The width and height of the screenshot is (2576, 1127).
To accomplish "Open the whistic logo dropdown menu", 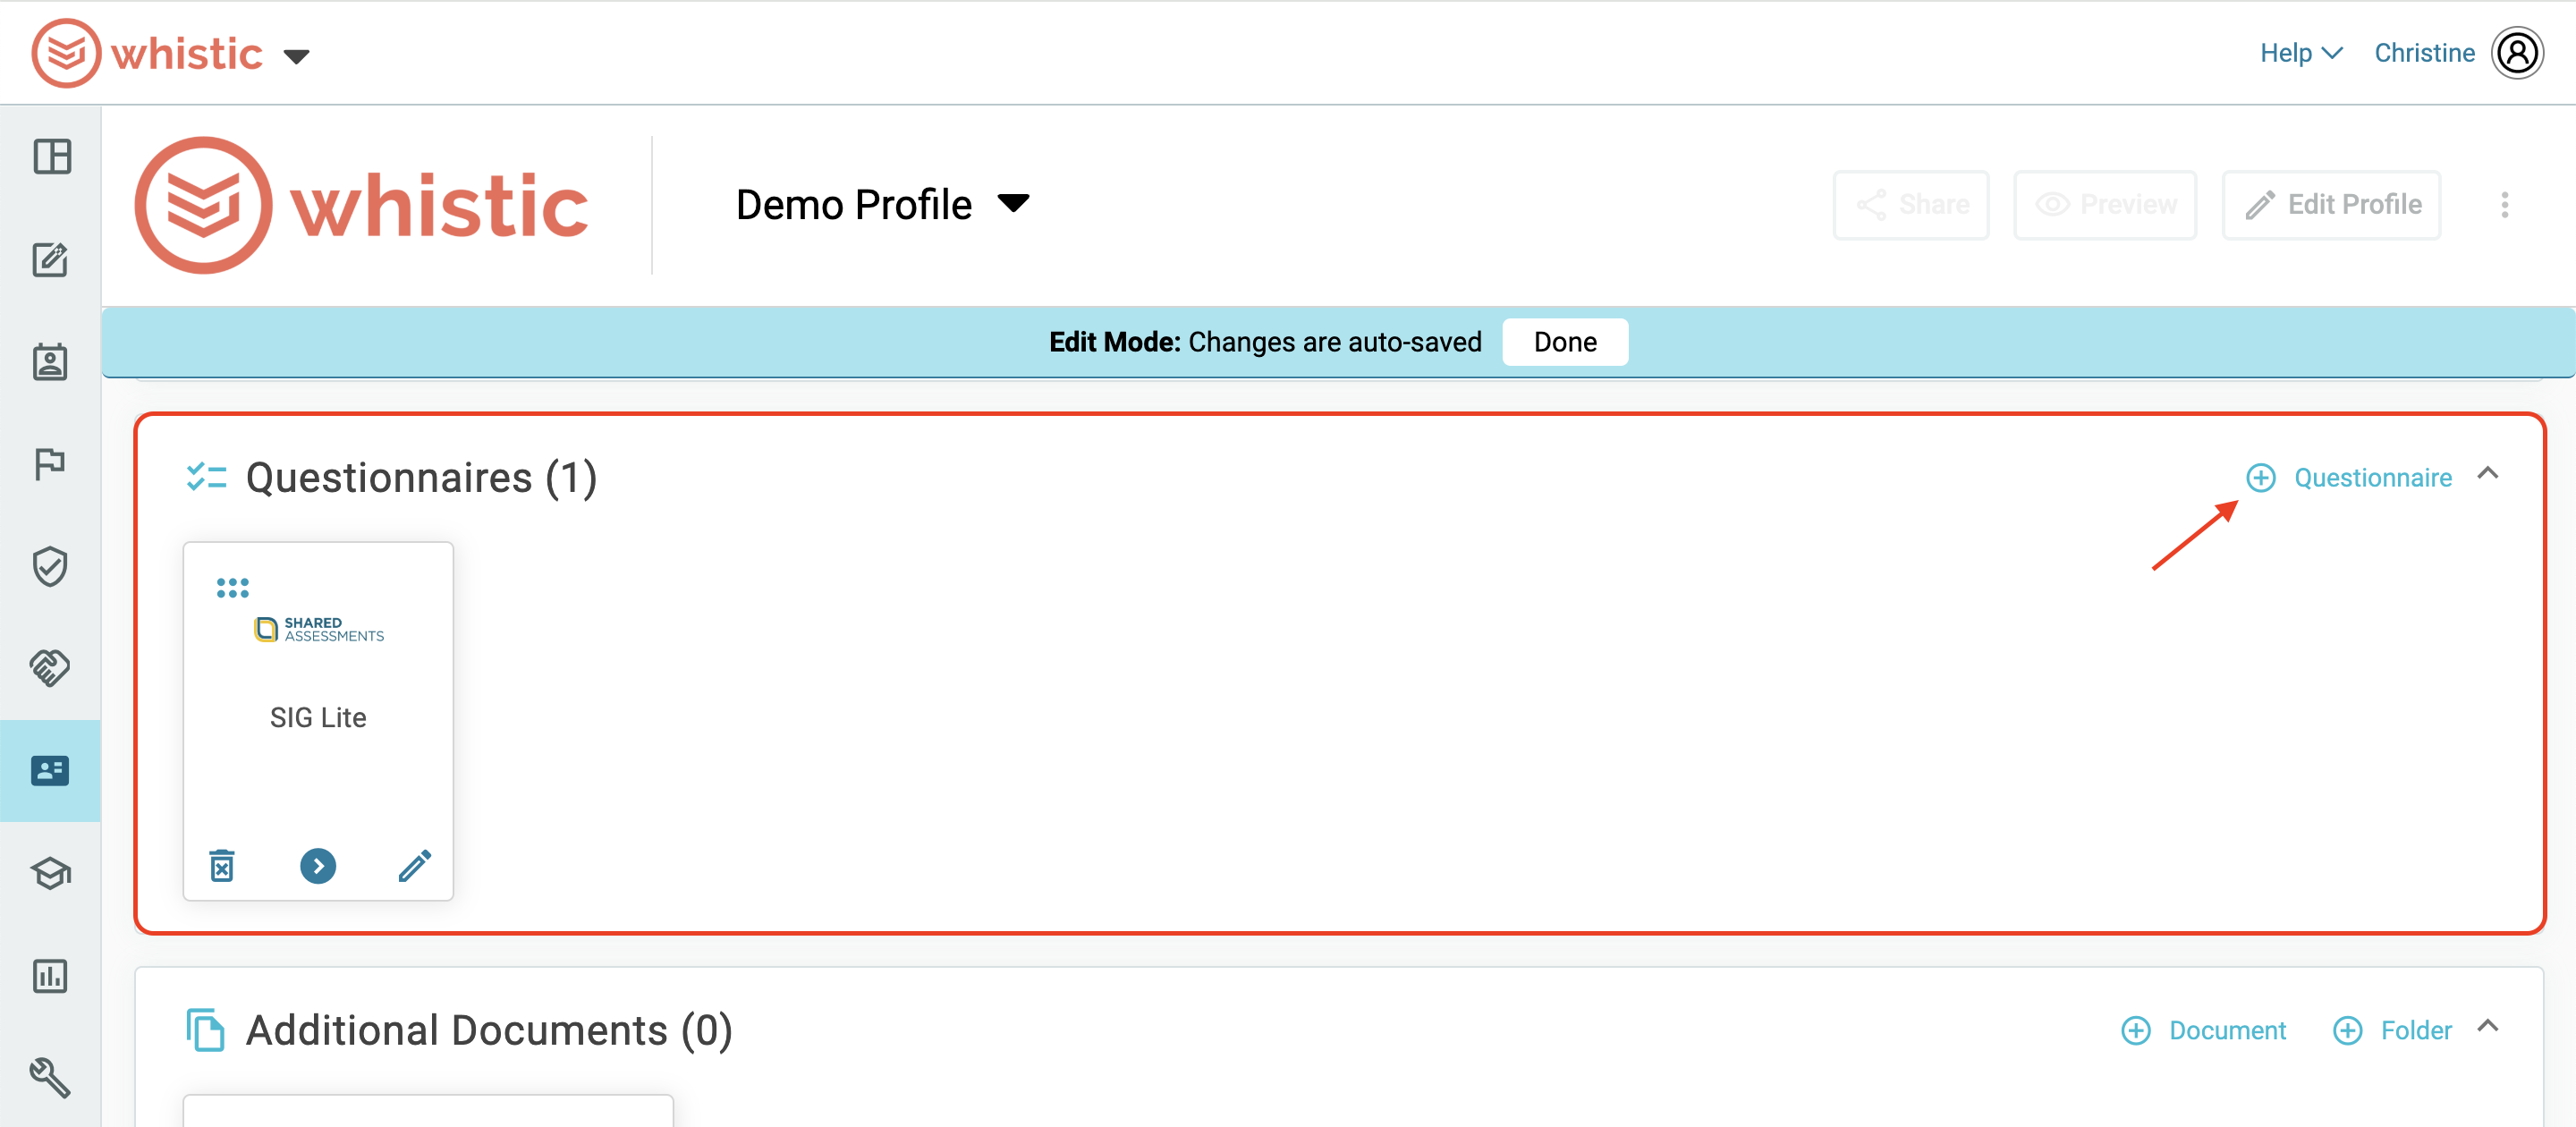I will click(x=298, y=56).
